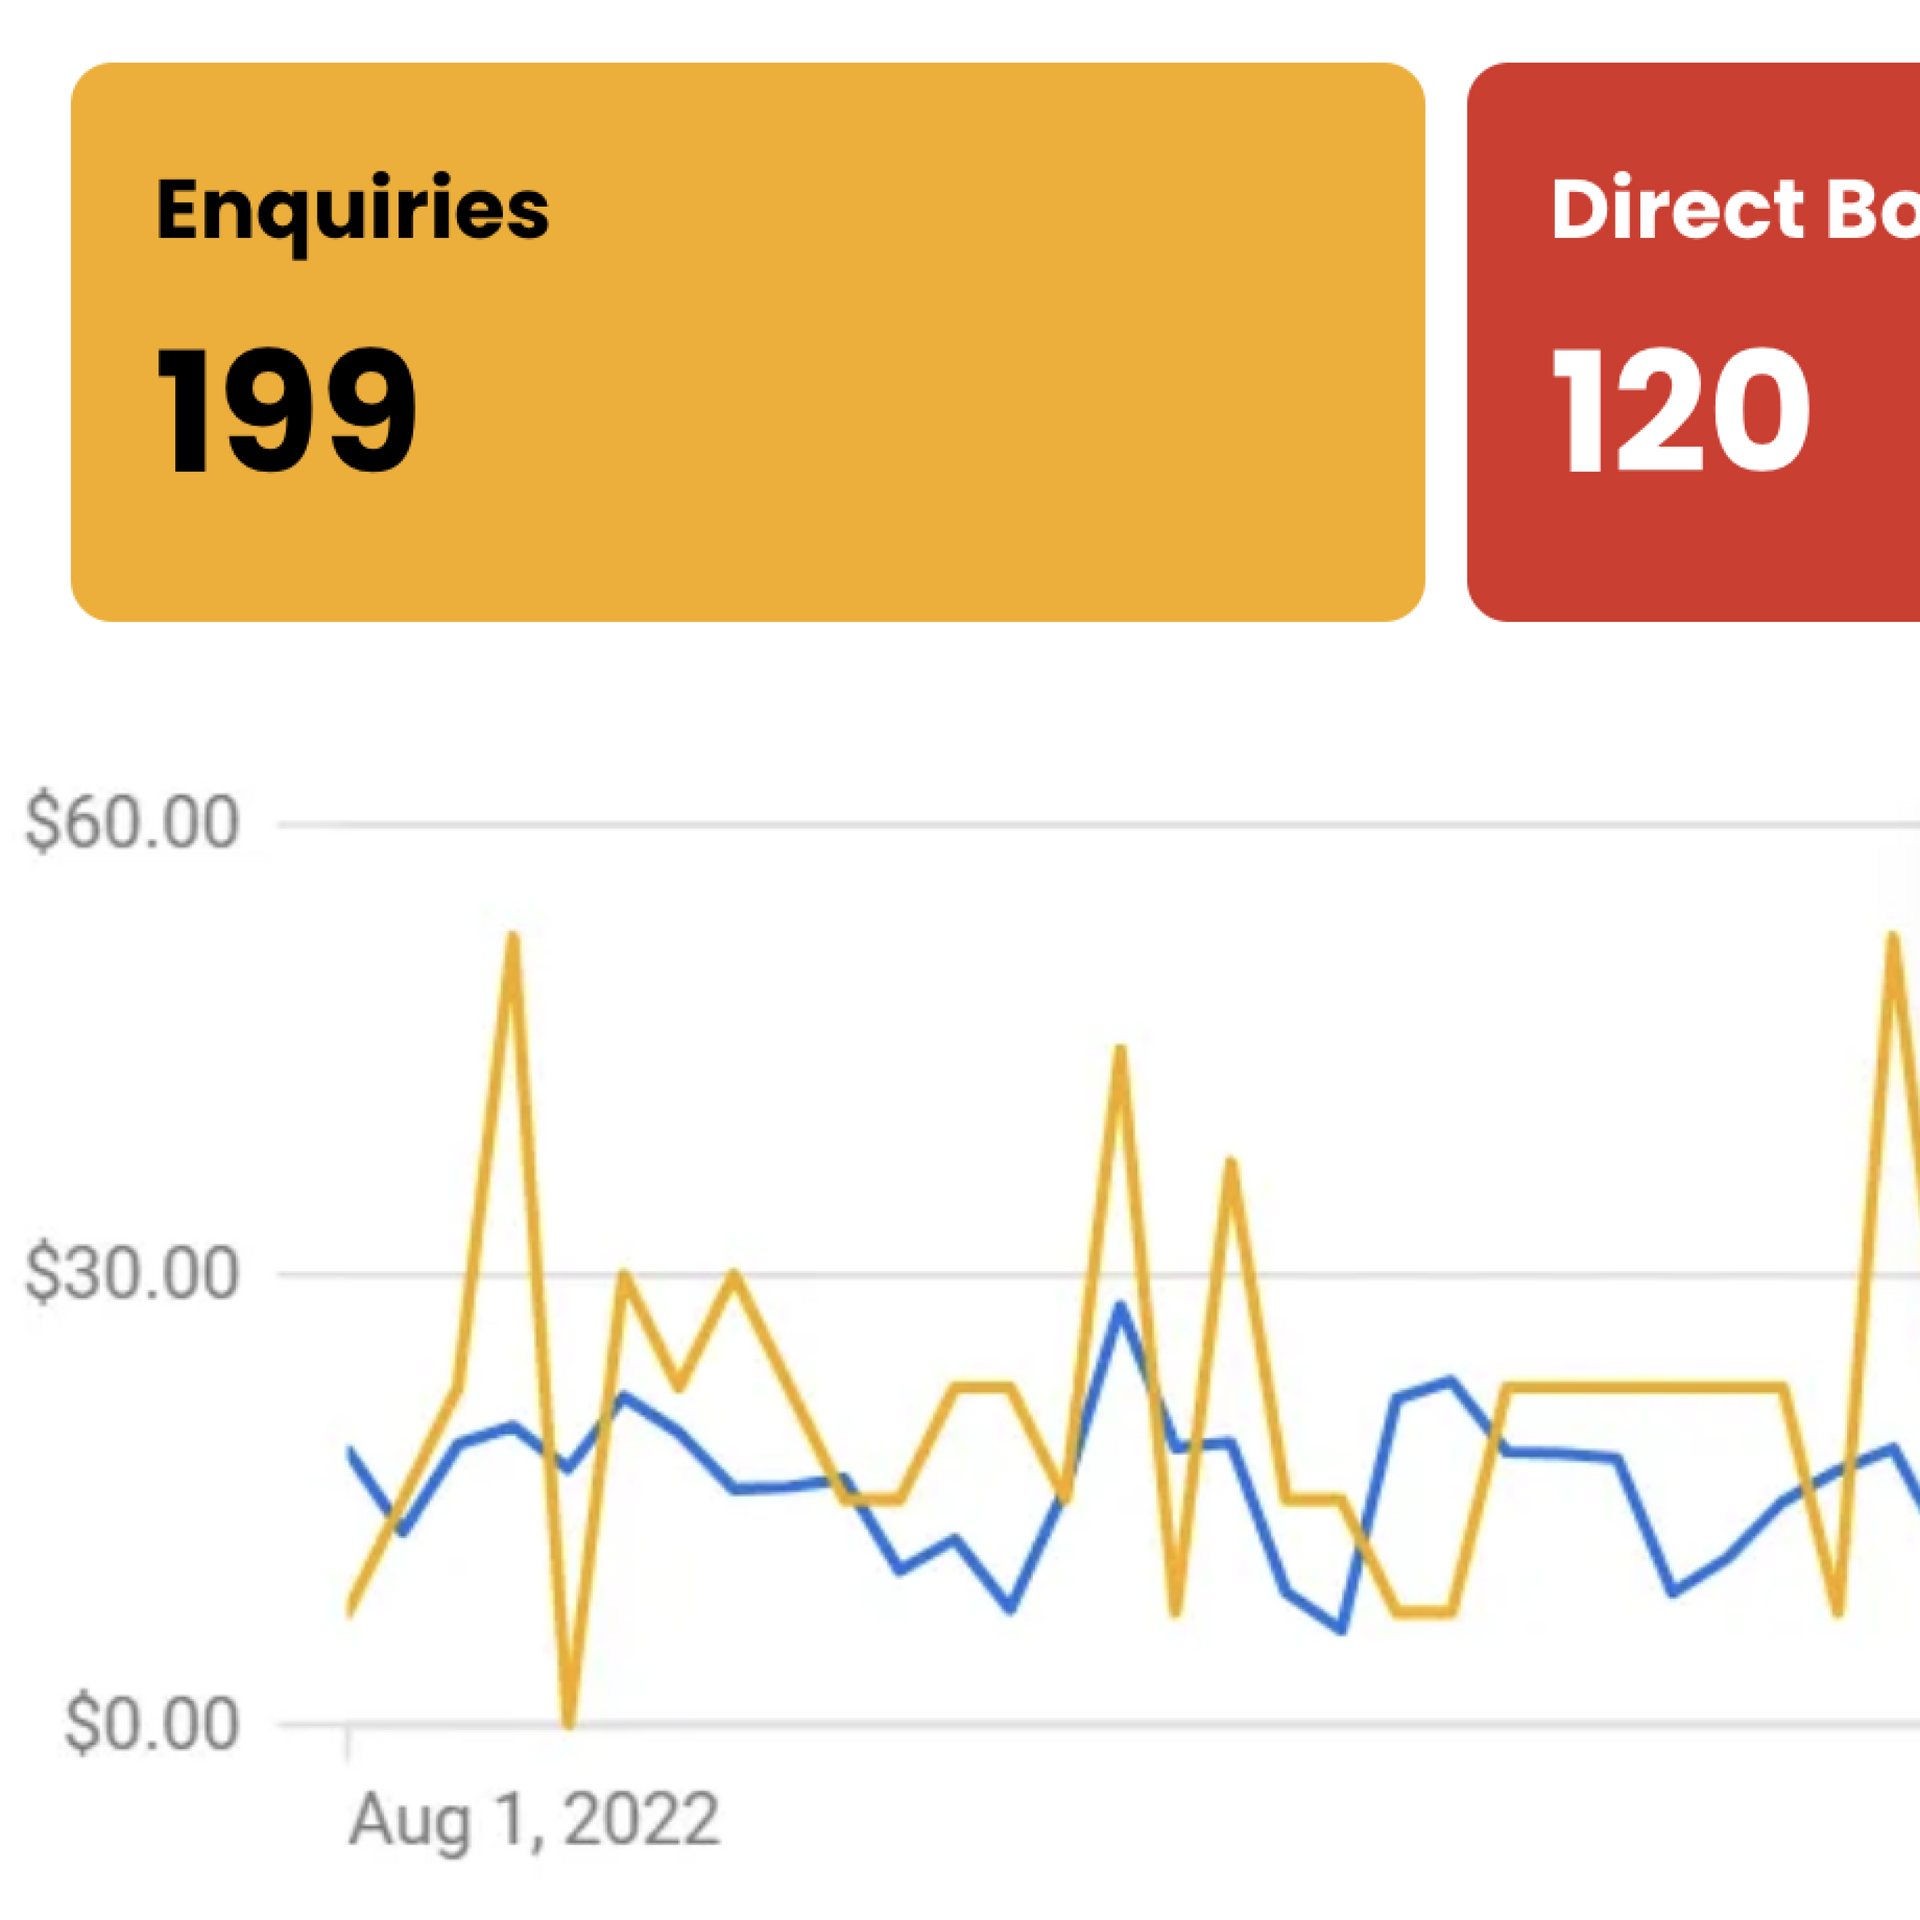
Task: Click the $0.00 y-axis label
Action: [x=151, y=1724]
